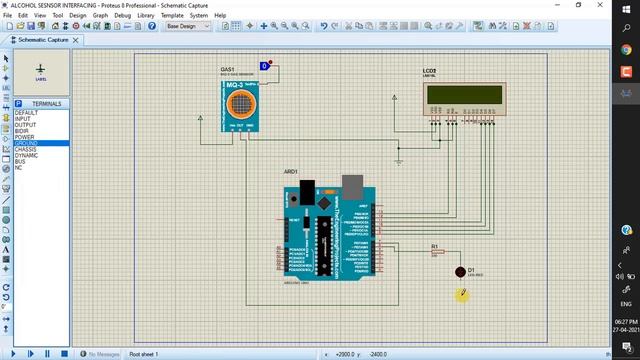
Task: Create a new design with New icon
Action: [x=9, y=26]
